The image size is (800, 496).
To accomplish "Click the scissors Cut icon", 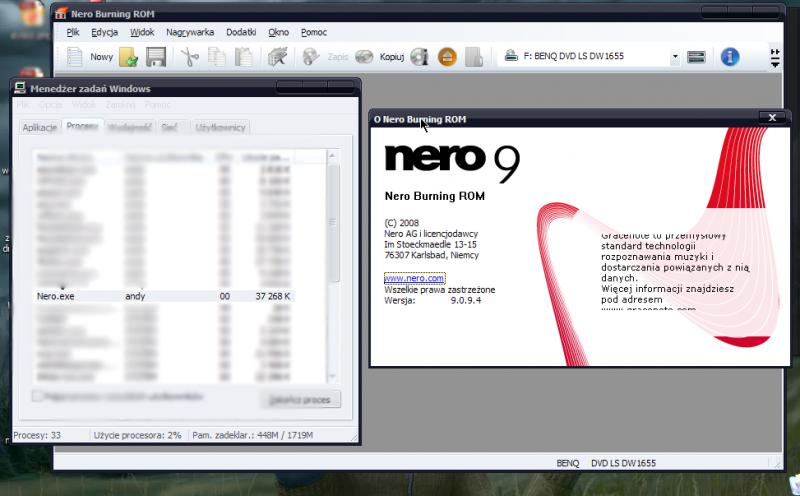I will pyautogui.click(x=190, y=57).
